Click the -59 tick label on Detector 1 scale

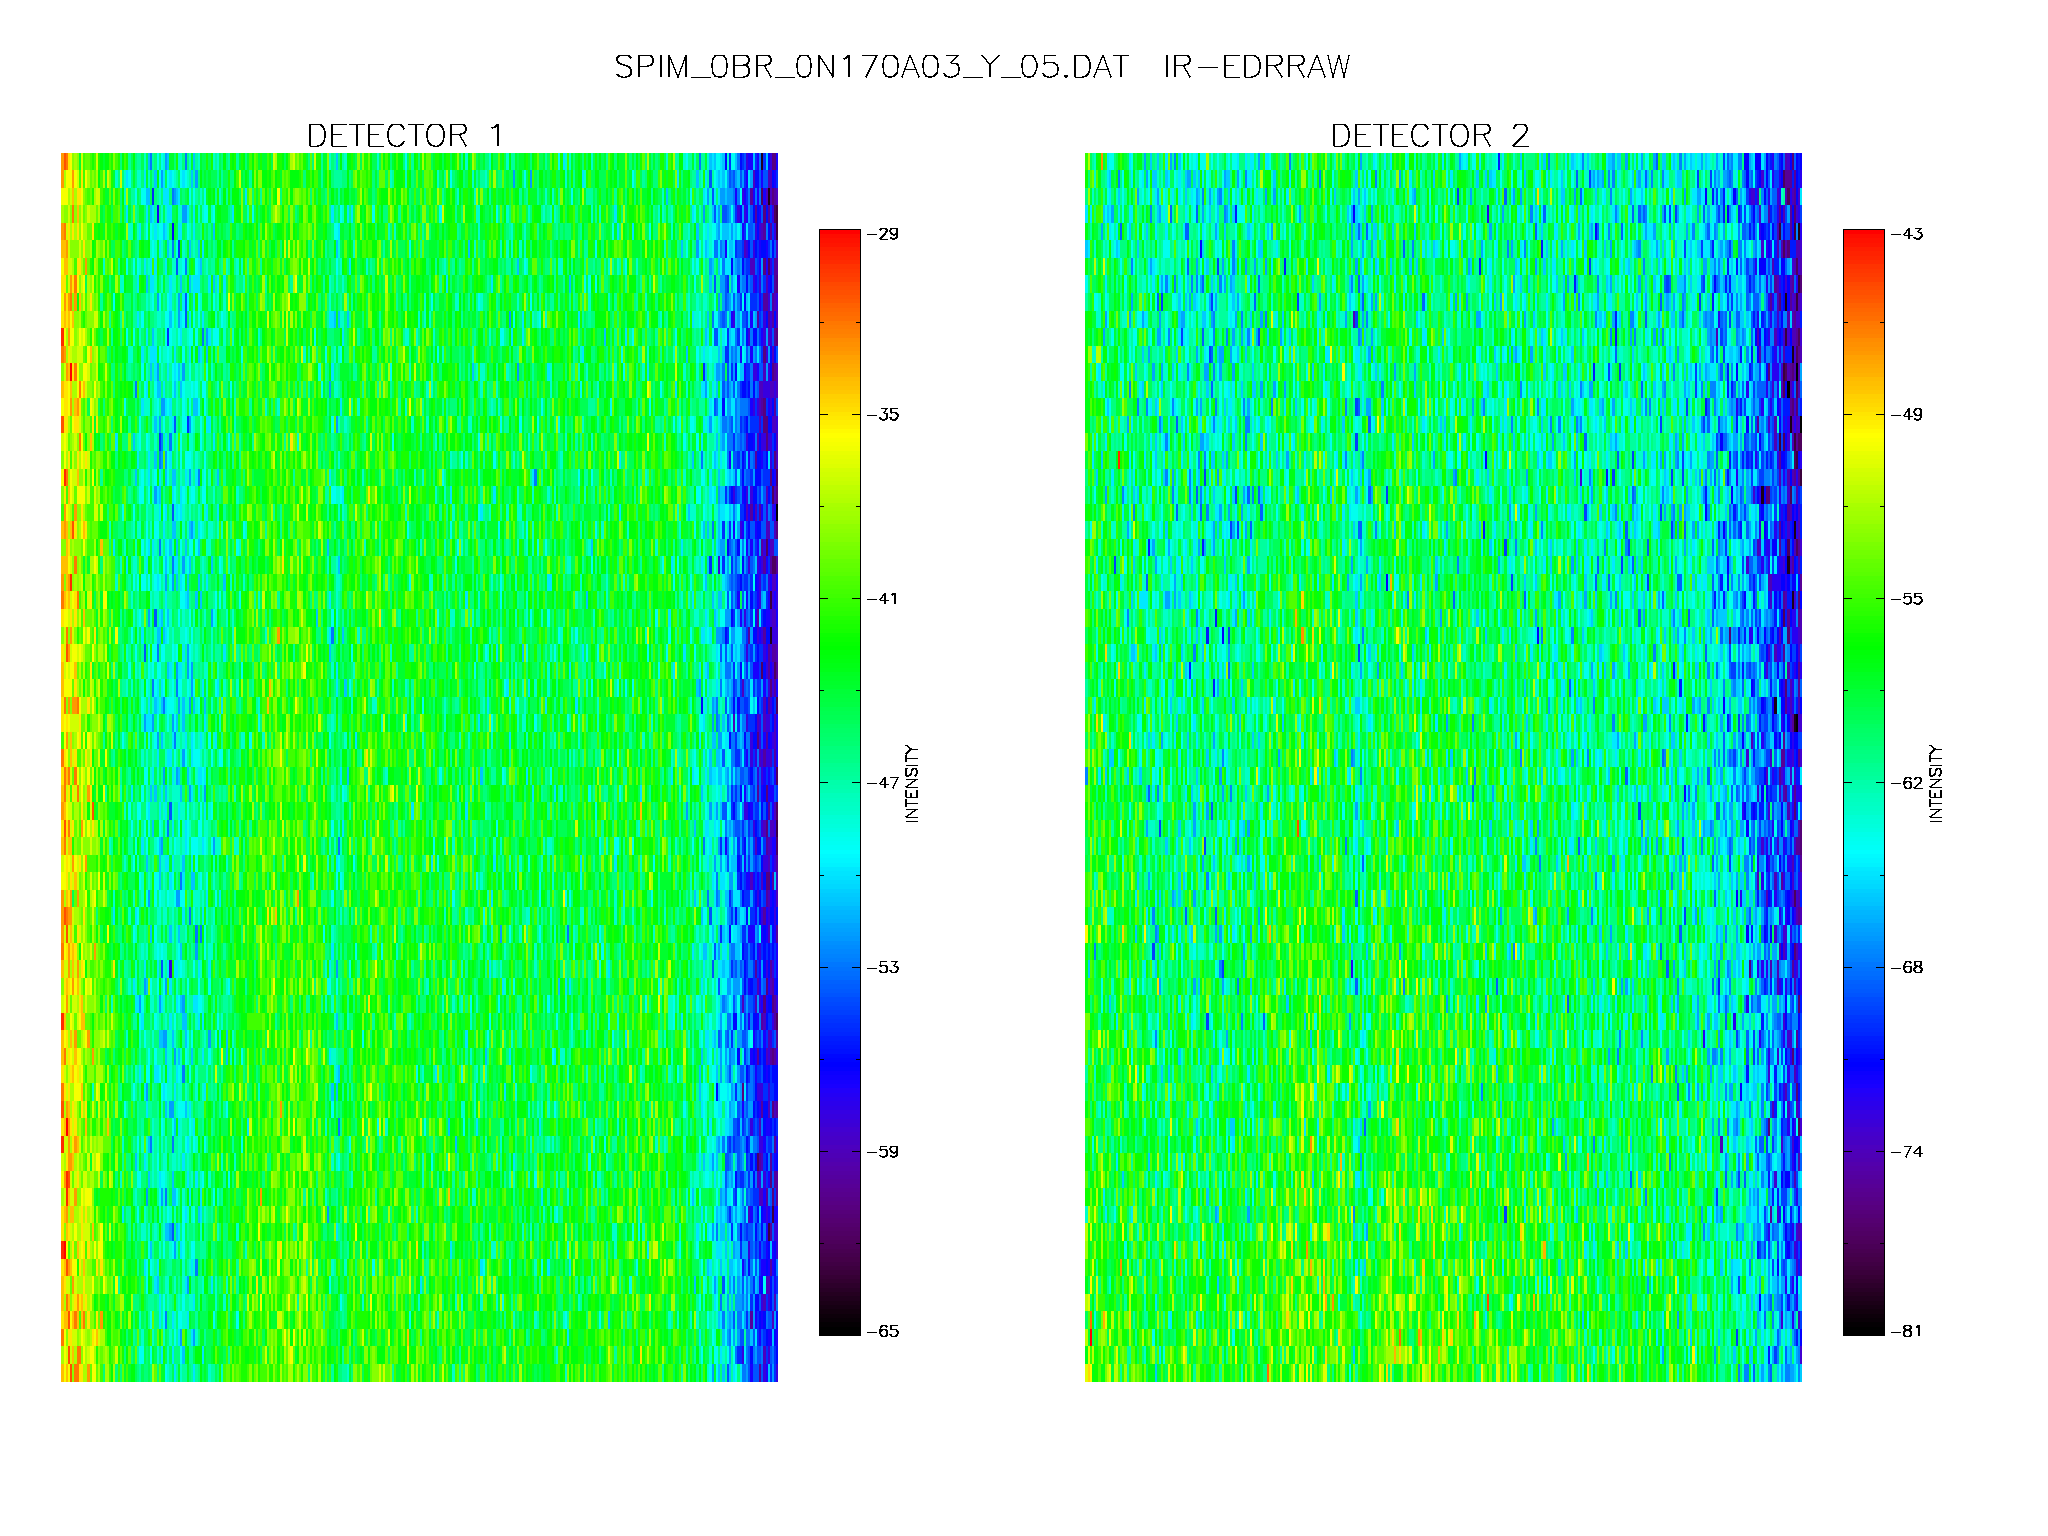(883, 1152)
